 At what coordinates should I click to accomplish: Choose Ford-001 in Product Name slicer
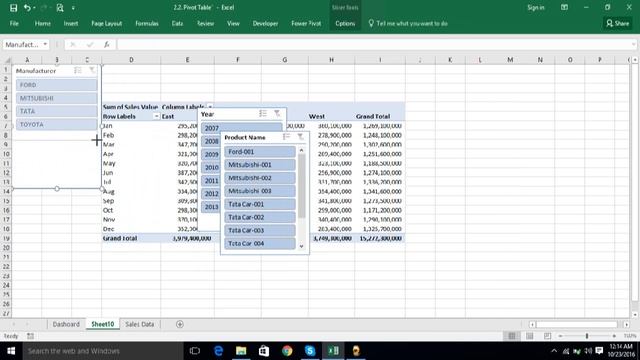260,151
